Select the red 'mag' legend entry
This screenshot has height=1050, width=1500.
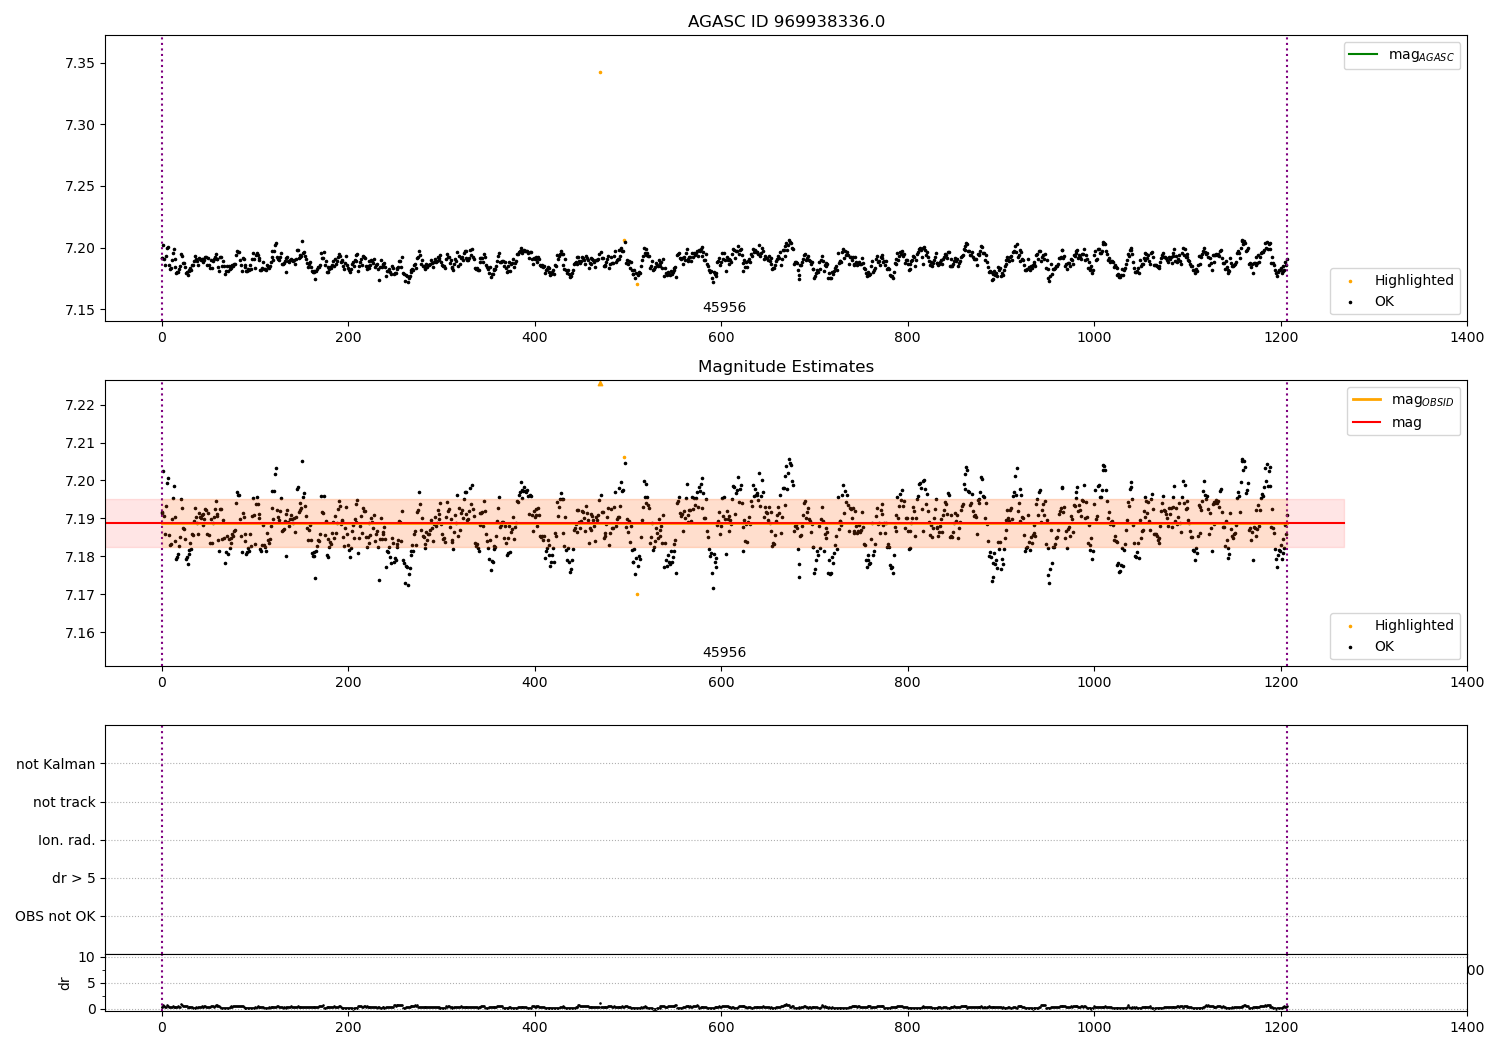pos(1388,422)
